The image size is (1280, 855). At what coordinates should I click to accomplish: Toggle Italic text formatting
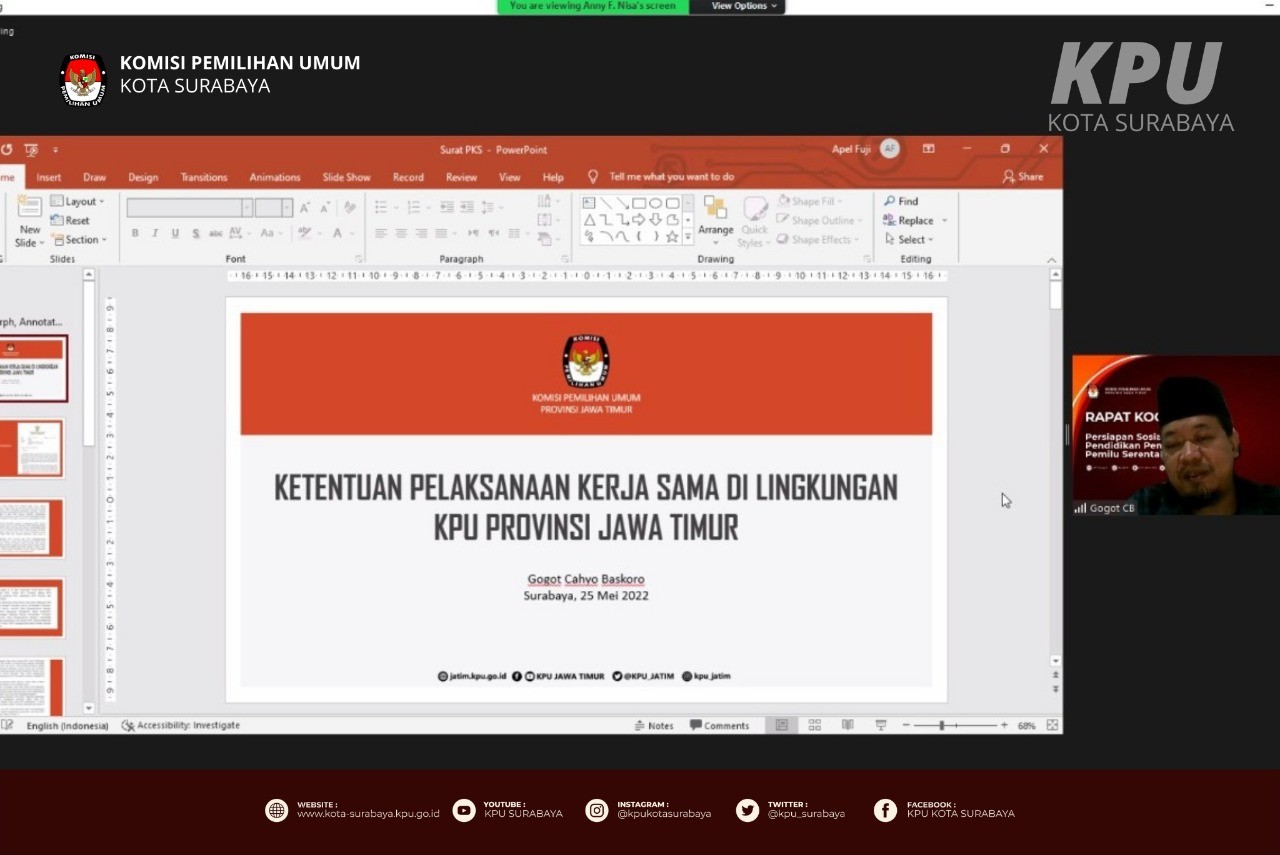[x=155, y=233]
